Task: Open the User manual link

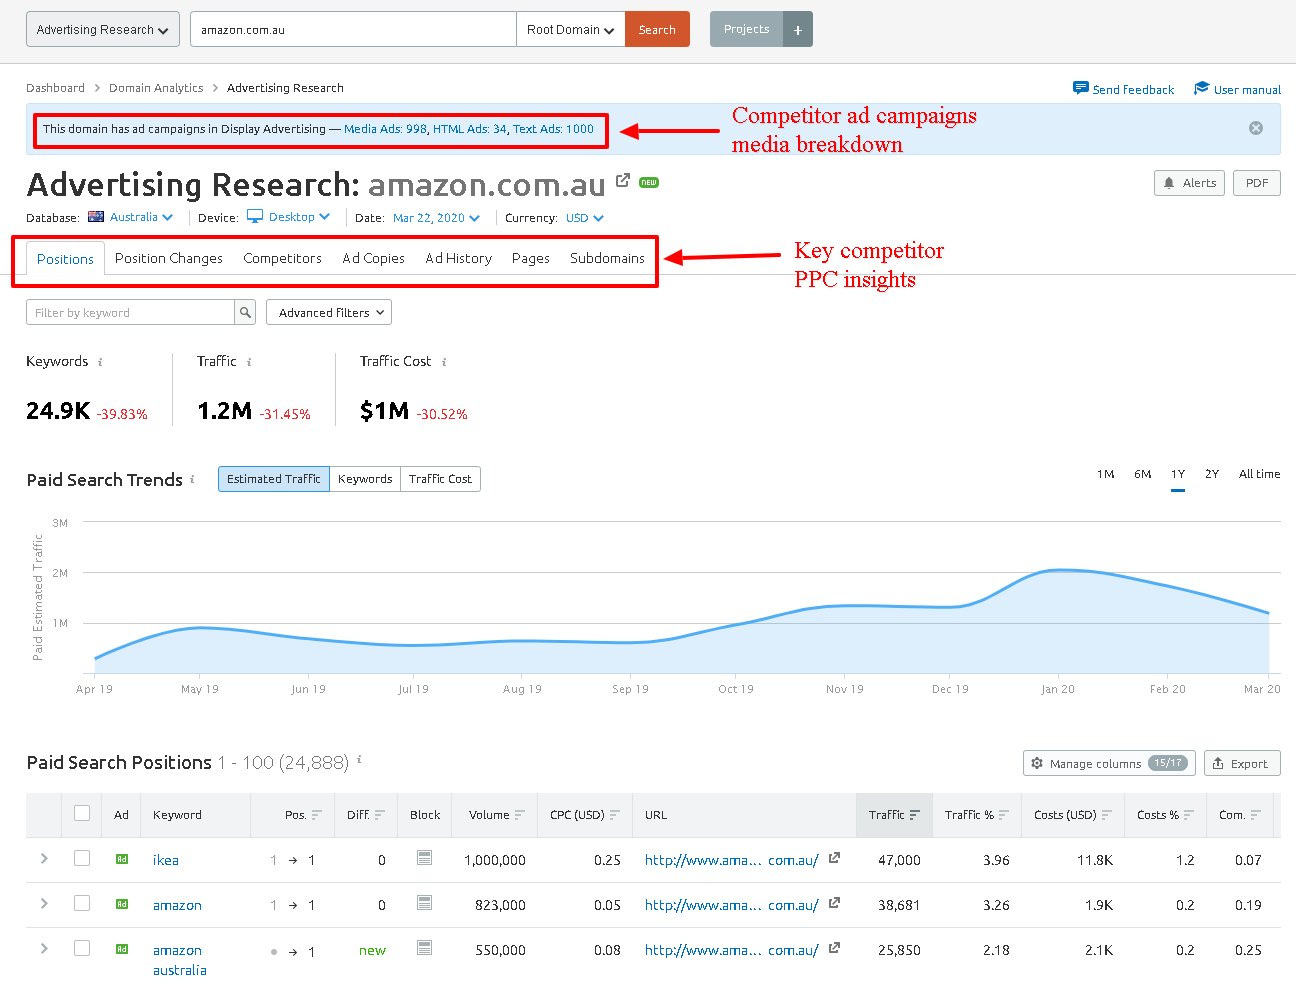Action: 1237,89
